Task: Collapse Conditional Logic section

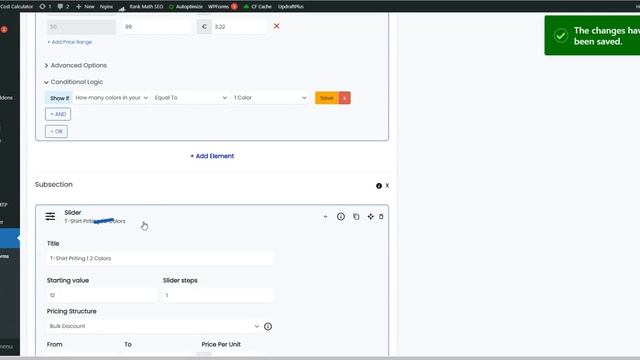Action: tap(73, 82)
